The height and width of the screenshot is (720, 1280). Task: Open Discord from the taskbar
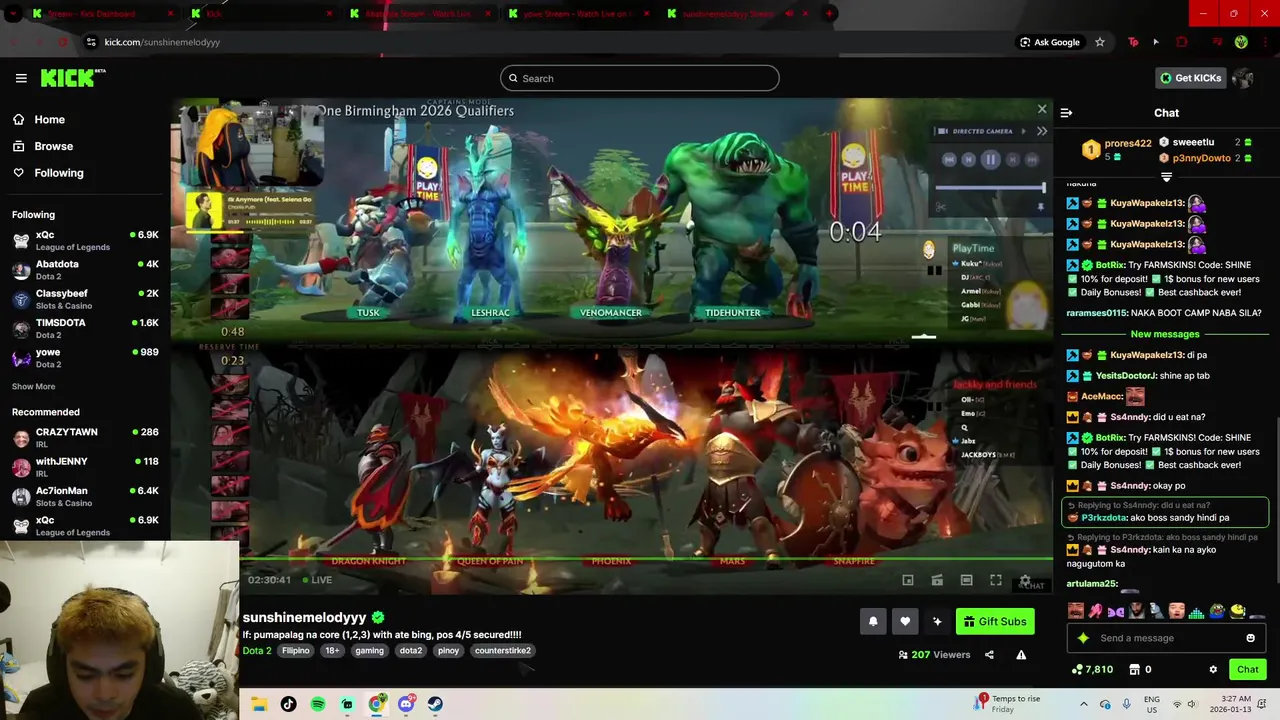(406, 704)
